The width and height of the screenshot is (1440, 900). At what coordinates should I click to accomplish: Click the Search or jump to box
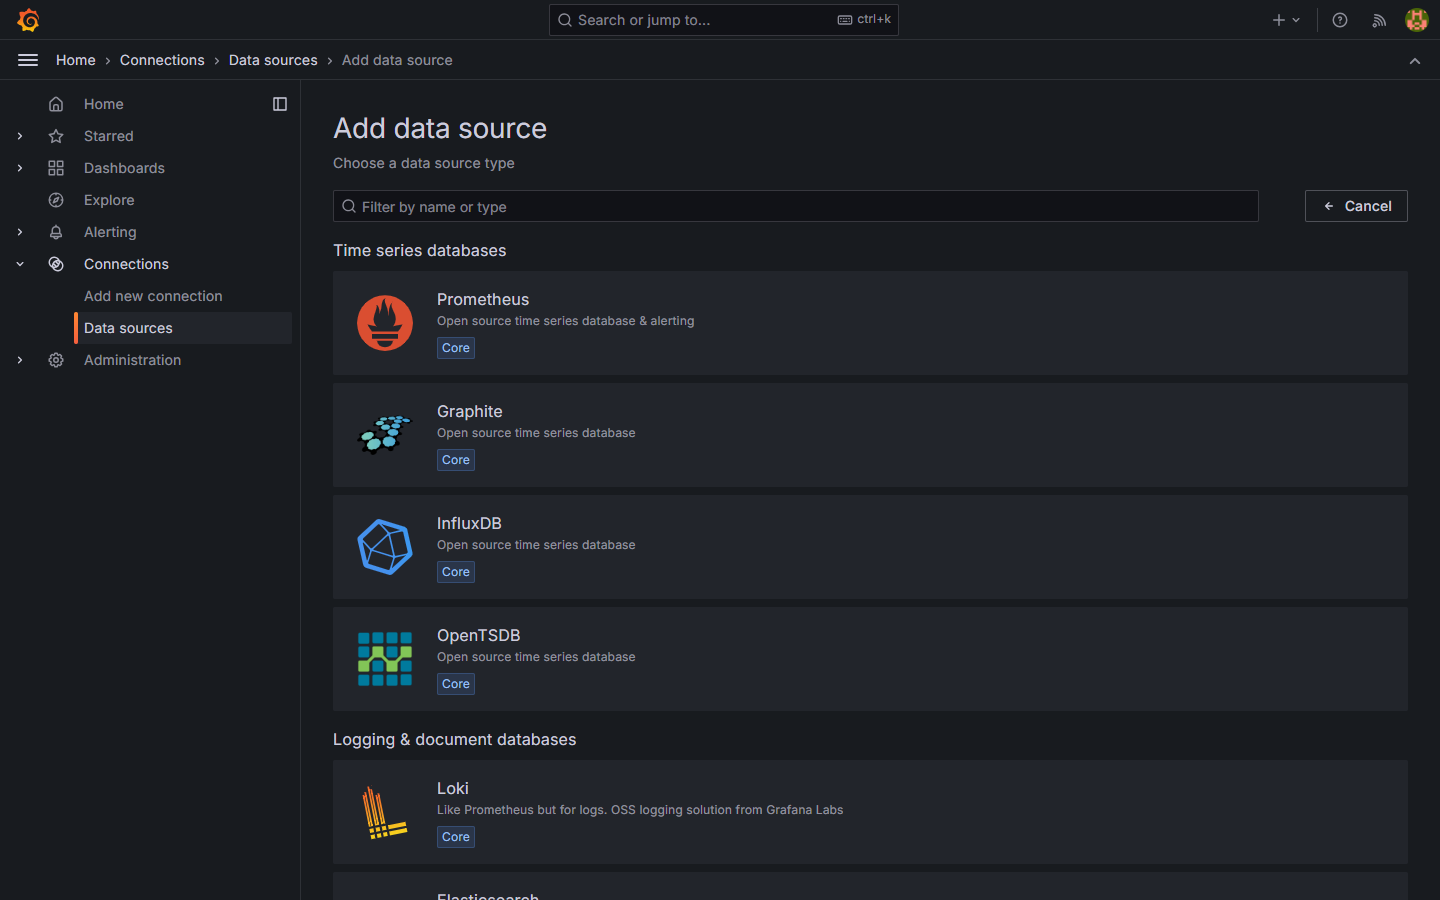[723, 20]
